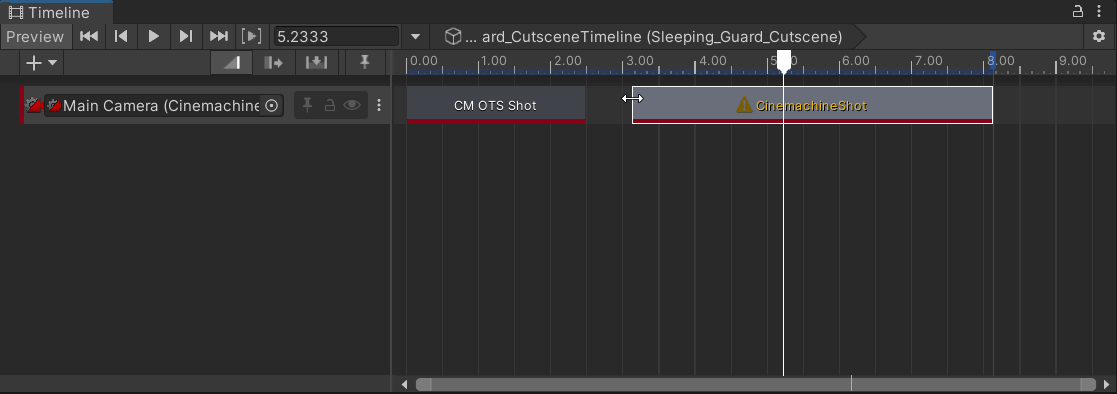Go to end of timeline
Image resolution: width=1117 pixels, height=394 pixels.
point(219,36)
